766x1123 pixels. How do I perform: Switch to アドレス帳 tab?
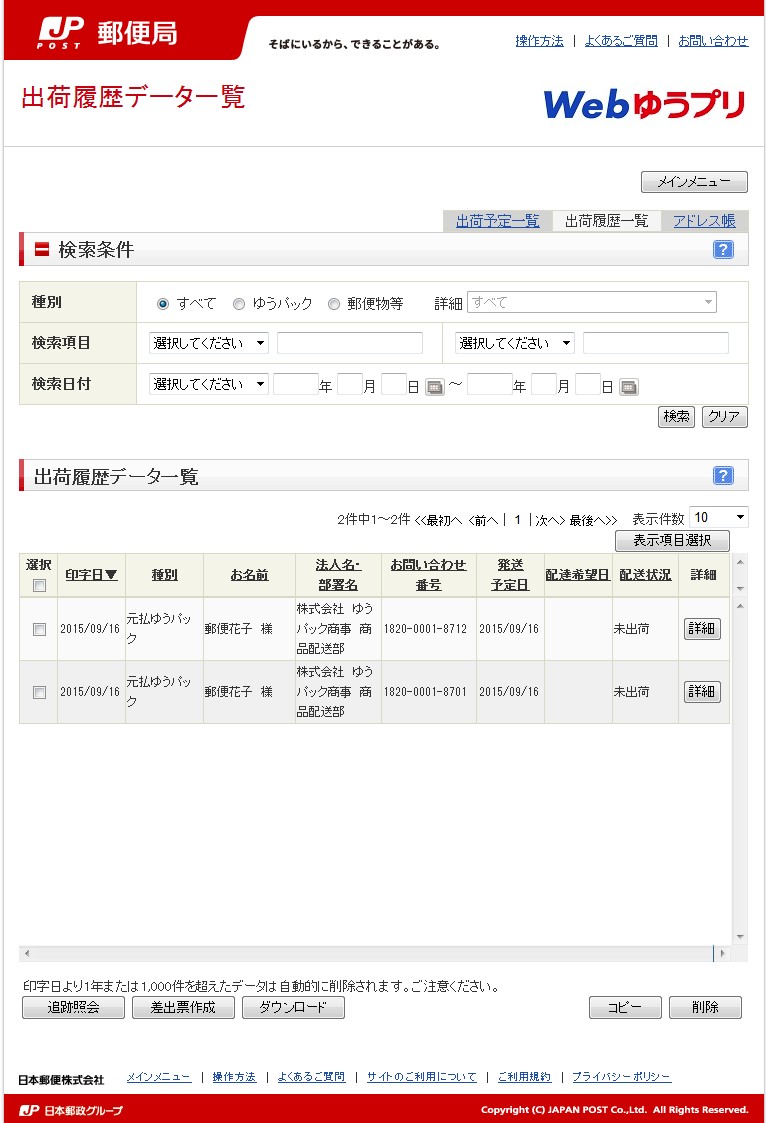tap(704, 221)
